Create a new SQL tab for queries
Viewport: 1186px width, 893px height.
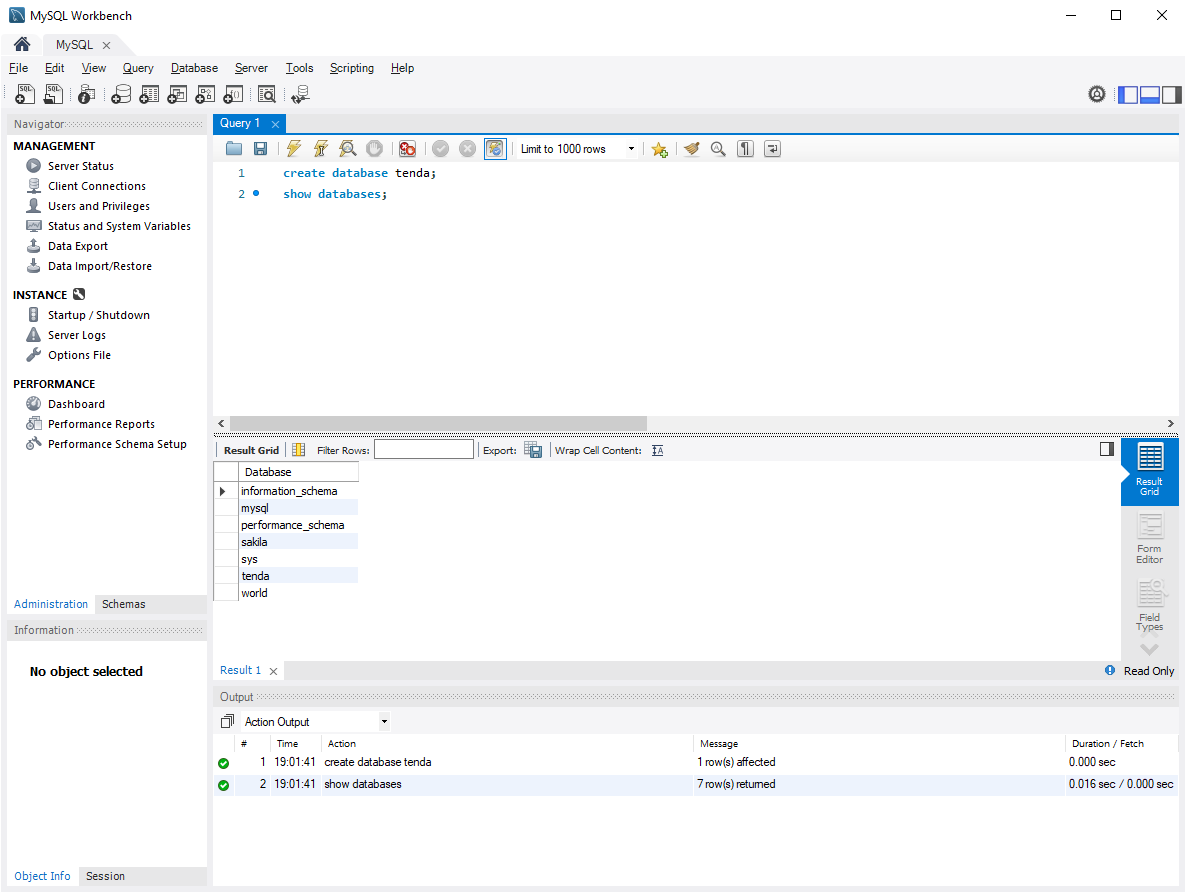(x=25, y=95)
